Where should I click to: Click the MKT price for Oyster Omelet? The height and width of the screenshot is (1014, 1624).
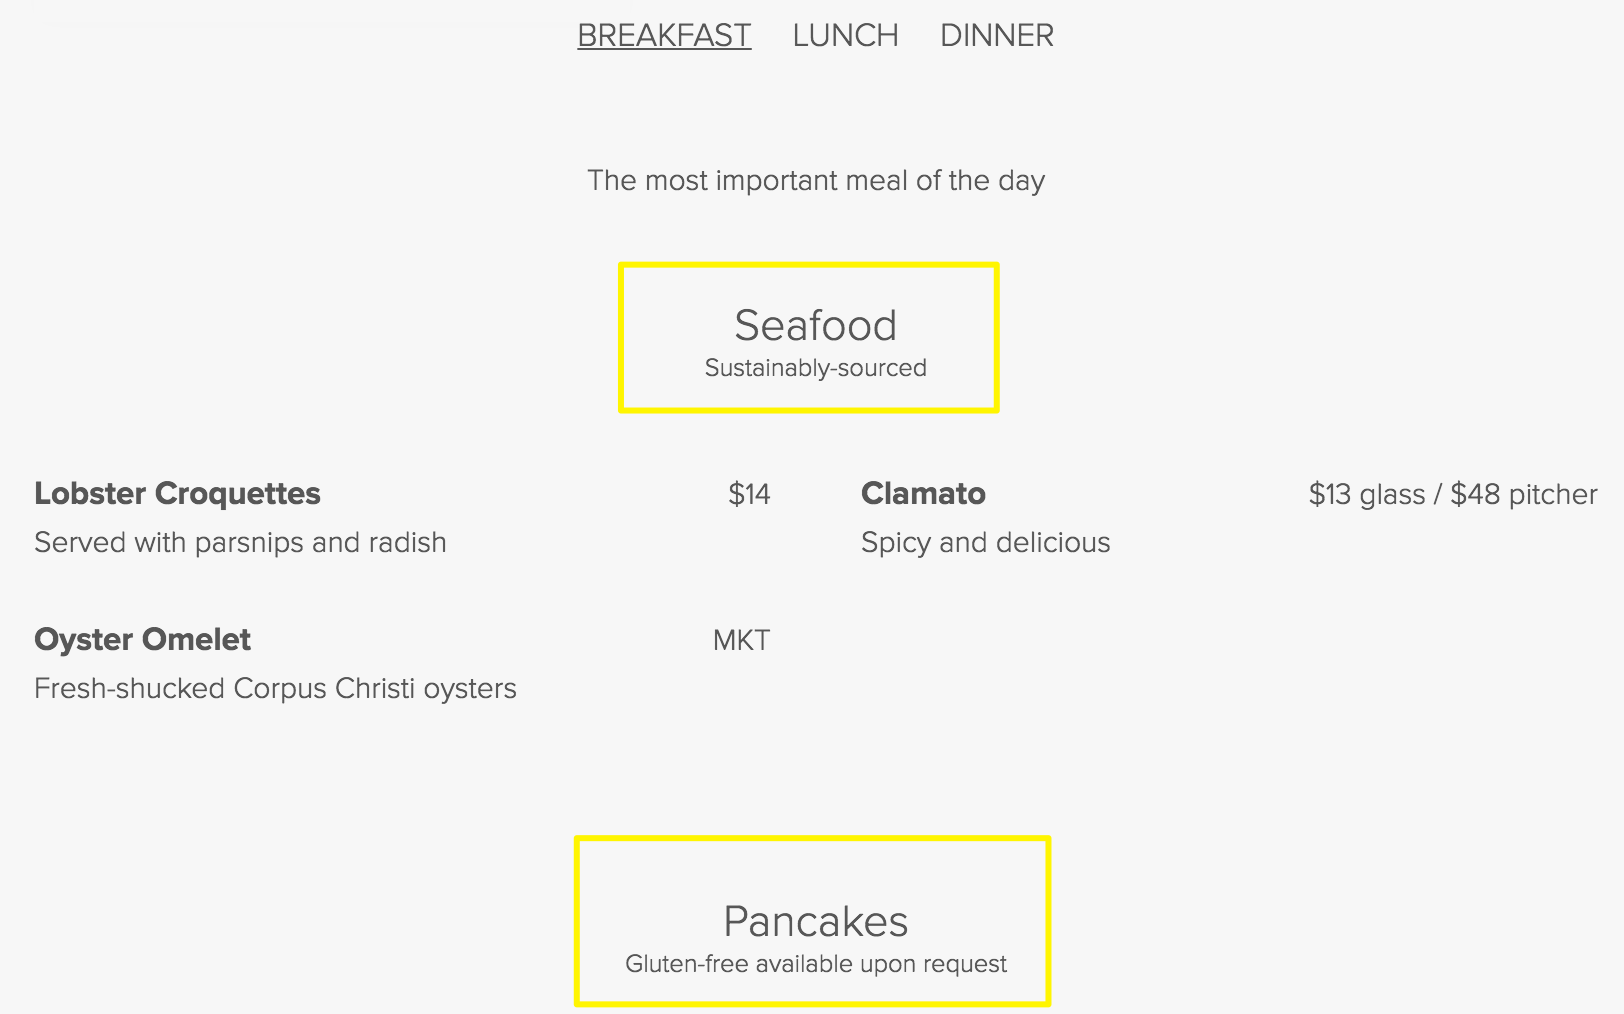(x=741, y=640)
